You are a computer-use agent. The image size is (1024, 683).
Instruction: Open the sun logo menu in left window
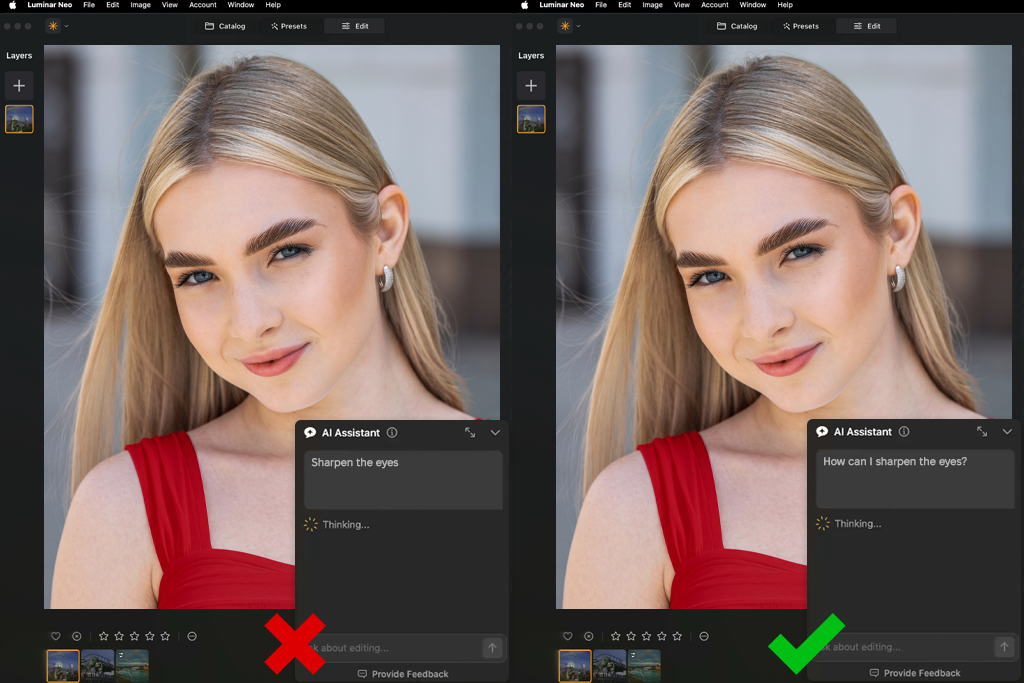click(x=53, y=26)
